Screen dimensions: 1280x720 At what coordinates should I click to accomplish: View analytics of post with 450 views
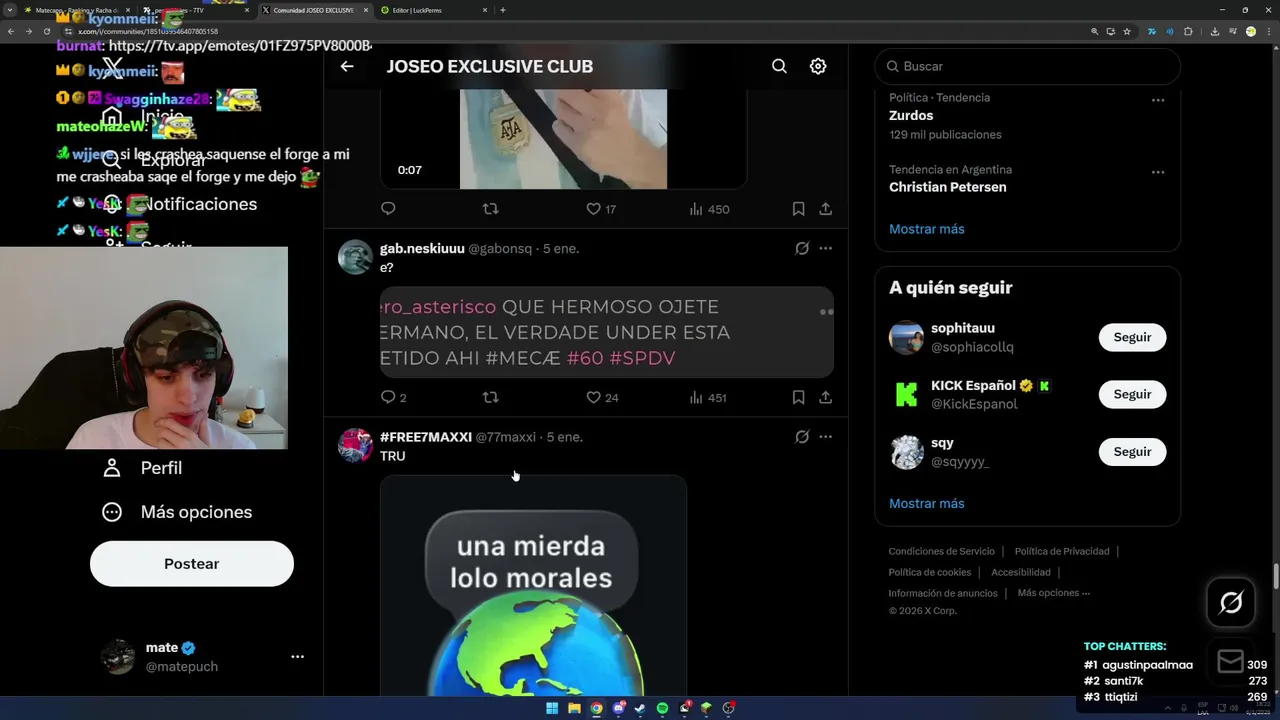click(x=709, y=209)
